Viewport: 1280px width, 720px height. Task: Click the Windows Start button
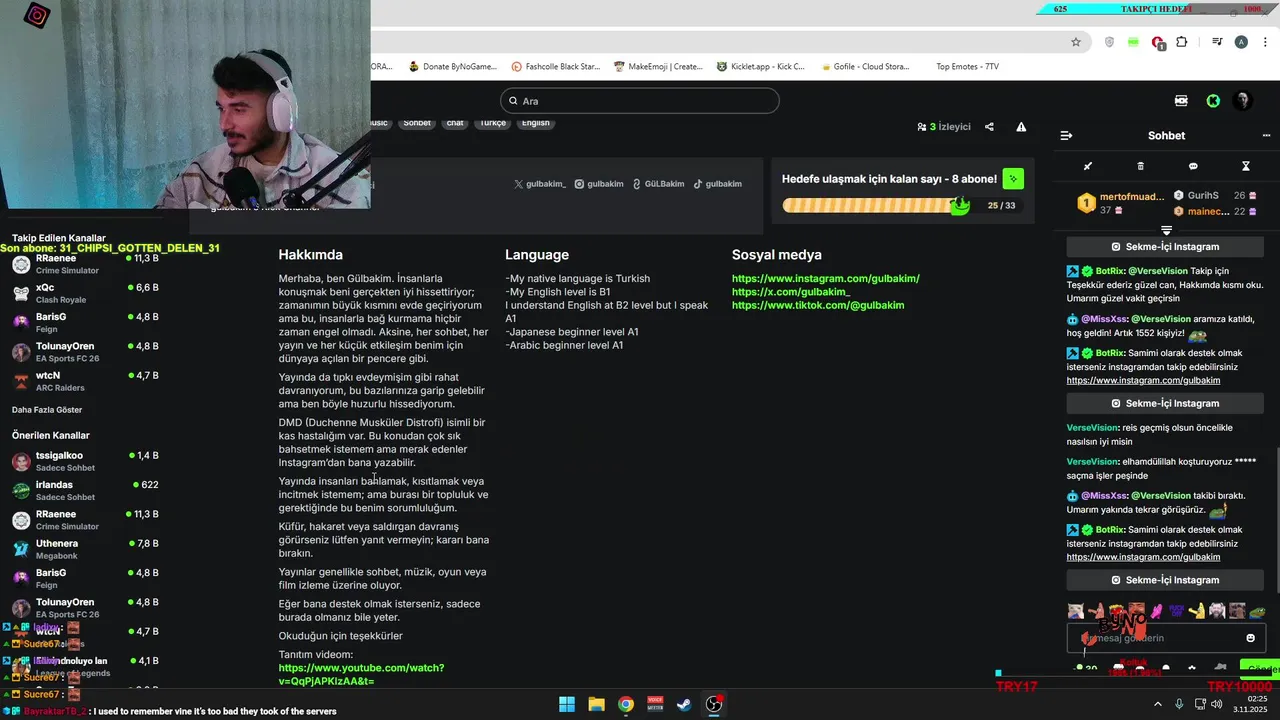pos(567,704)
